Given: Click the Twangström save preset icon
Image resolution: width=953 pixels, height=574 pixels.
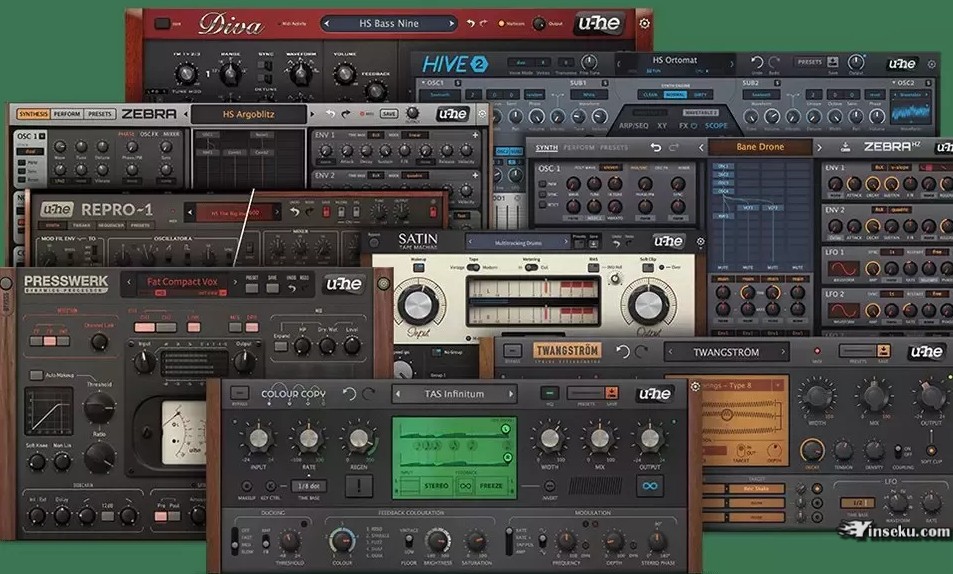Looking at the screenshot, I should pos(883,351).
